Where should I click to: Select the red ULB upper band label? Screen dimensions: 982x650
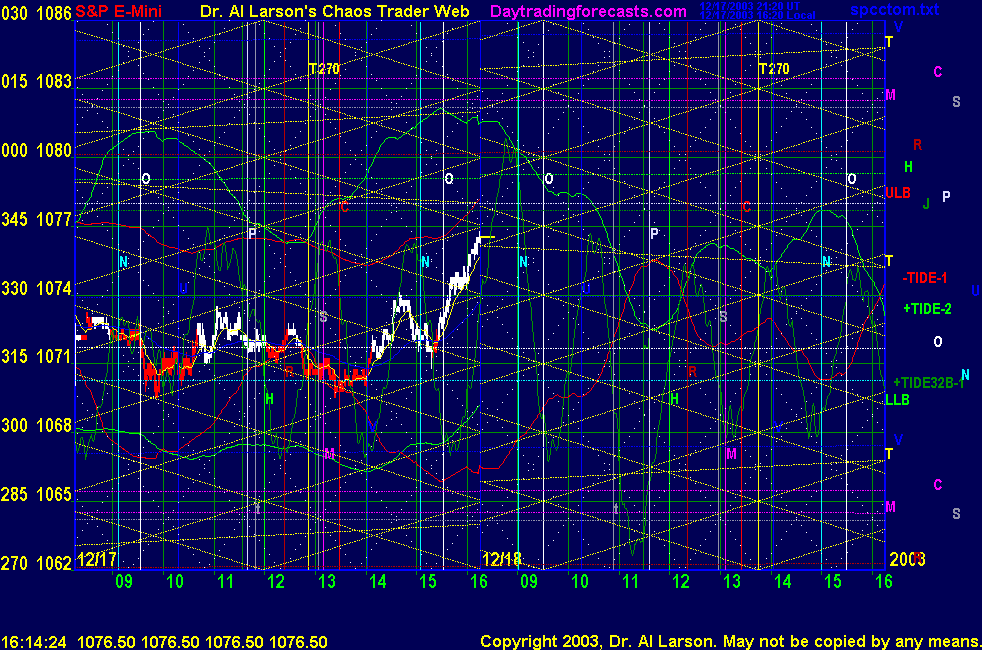pyautogui.click(x=897, y=193)
